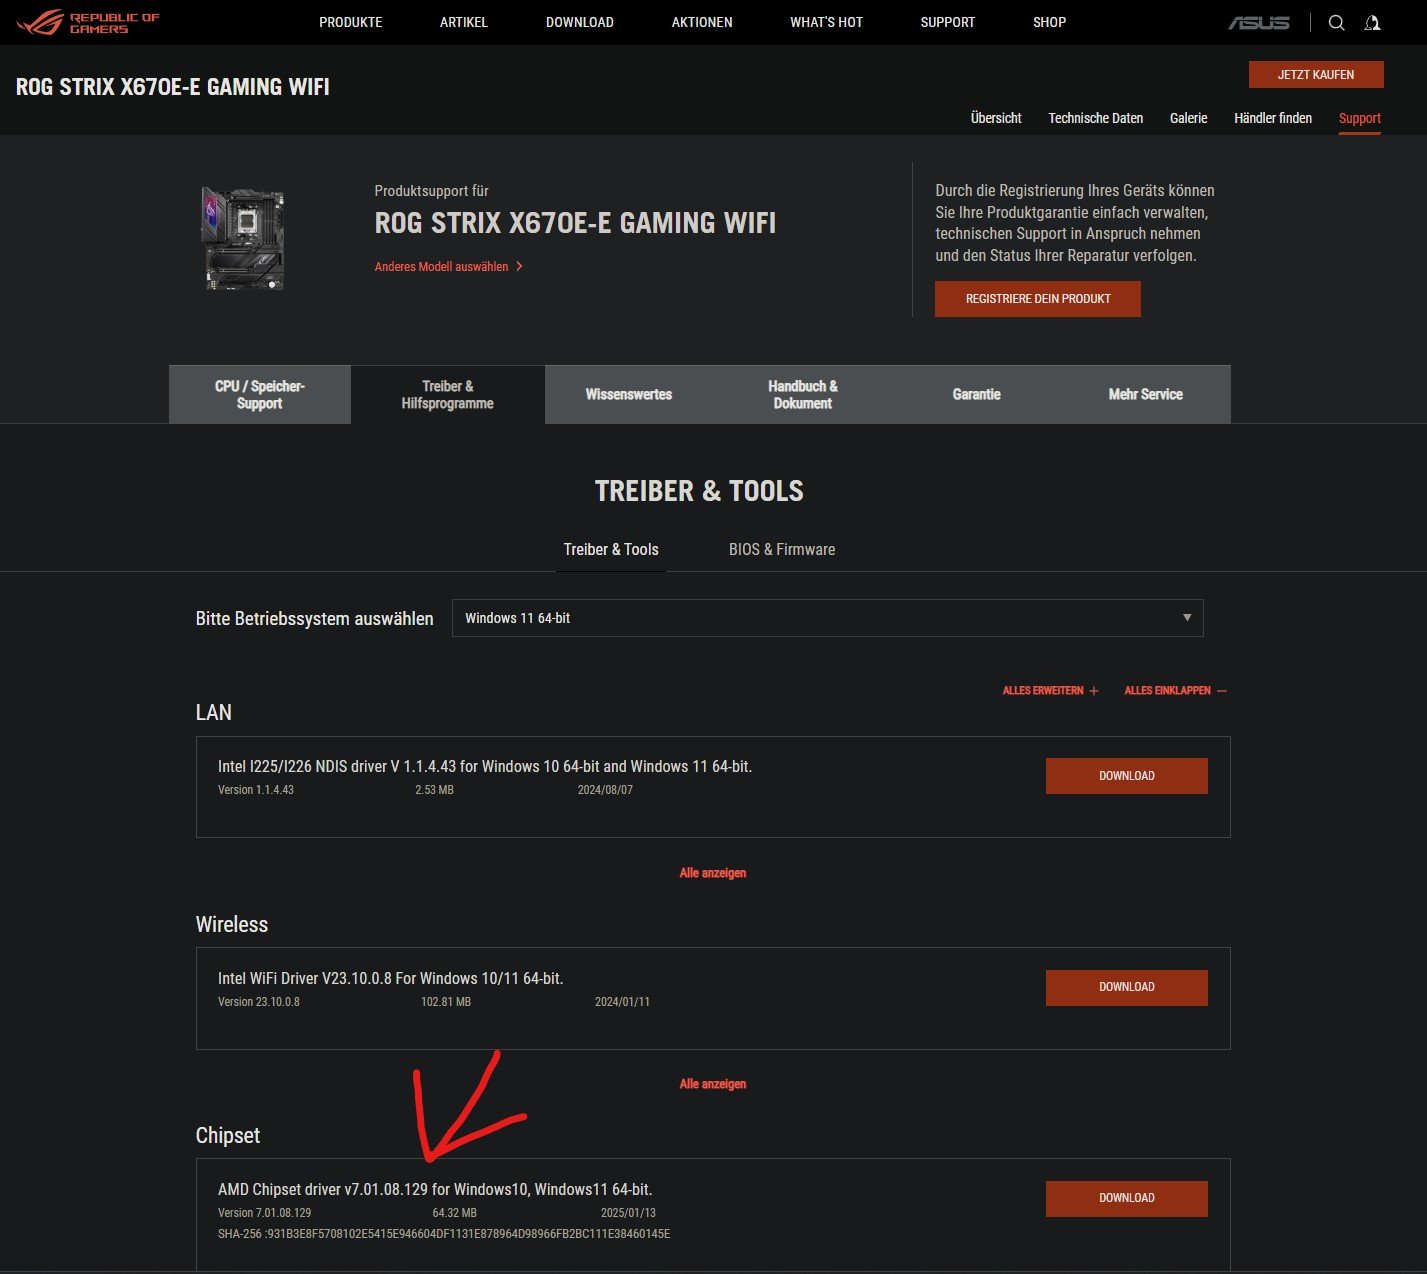The image size is (1427, 1274).
Task: Download the Intel I225/I226 LAN driver
Action: [1127, 776]
